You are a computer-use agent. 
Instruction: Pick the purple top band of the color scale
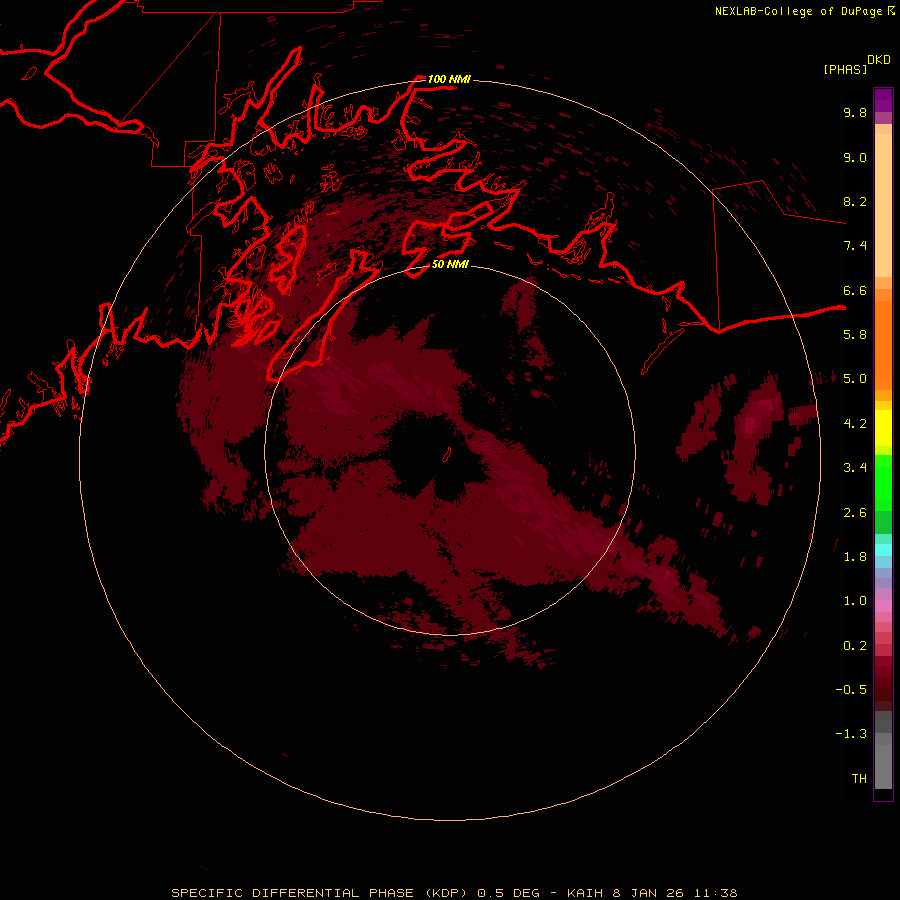[x=883, y=100]
